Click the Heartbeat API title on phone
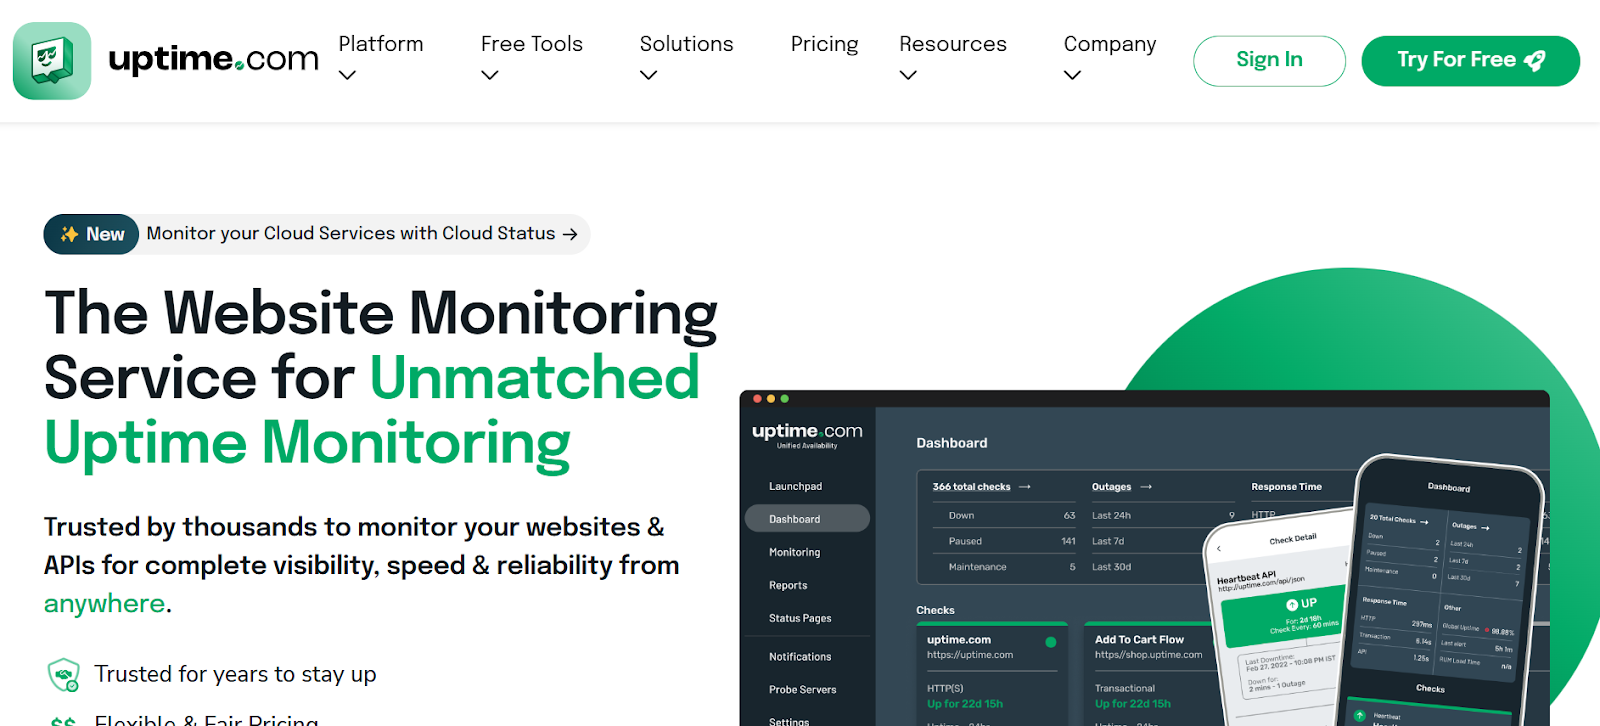Image resolution: width=1600 pixels, height=726 pixels. tap(1246, 577)
